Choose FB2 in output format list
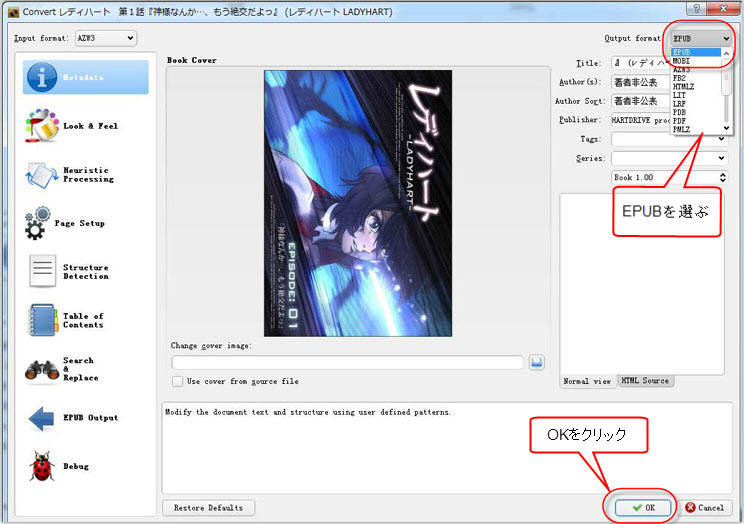744x524 pixels. 696,78
